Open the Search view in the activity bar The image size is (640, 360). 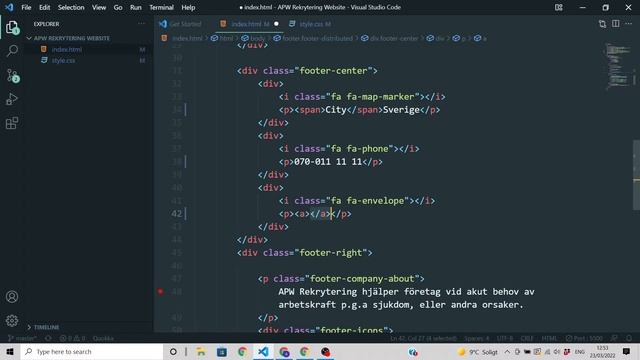[12, 51]
